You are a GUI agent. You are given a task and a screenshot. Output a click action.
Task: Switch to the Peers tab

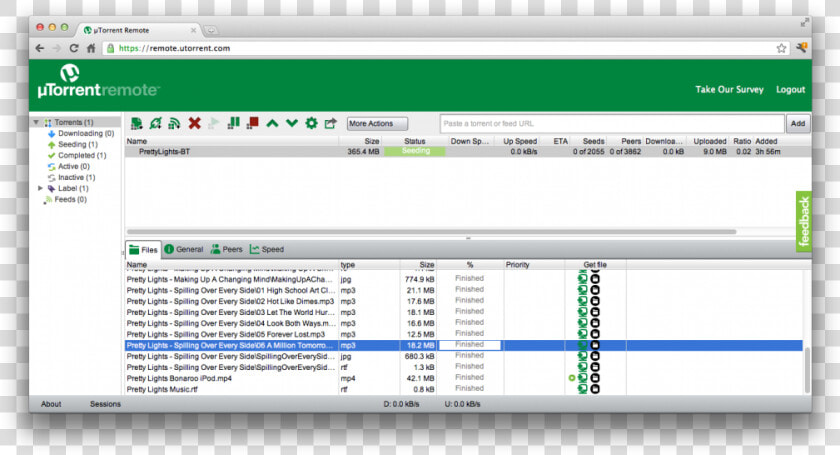pos(226,249)
